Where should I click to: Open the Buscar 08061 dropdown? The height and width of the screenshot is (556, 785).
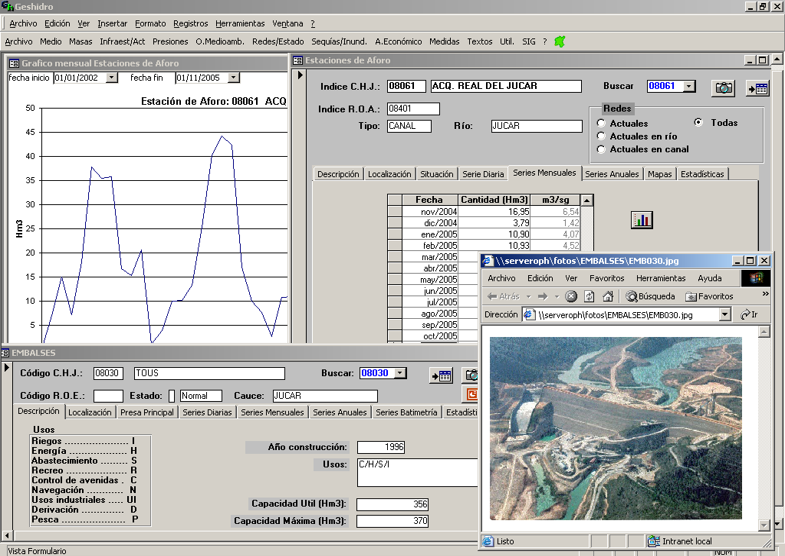689,87
